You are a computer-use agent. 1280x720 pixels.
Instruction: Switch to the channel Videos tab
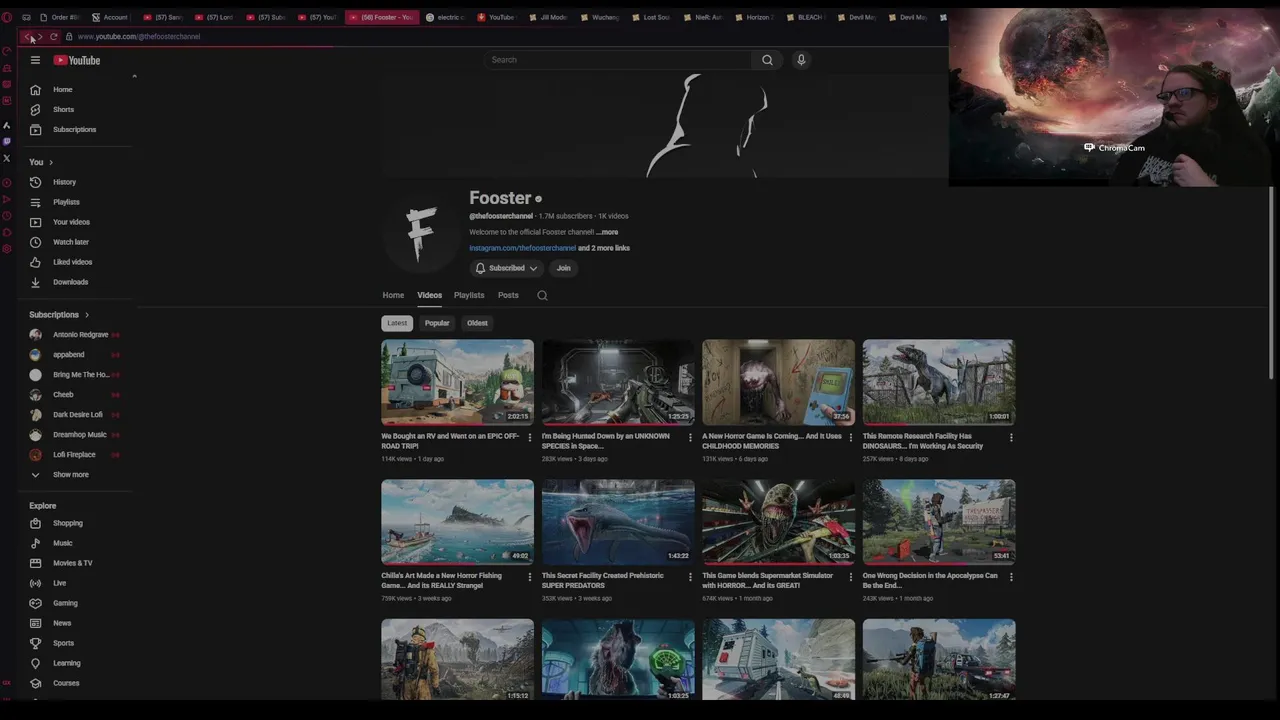click(x=429, y=295)
